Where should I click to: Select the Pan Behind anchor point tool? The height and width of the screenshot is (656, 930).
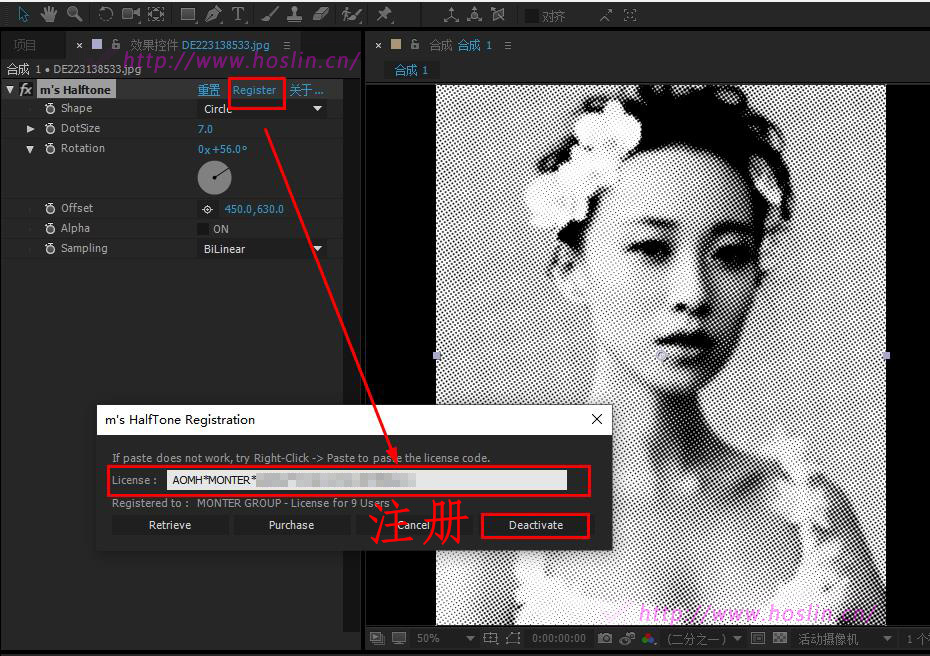click(156, 14)
